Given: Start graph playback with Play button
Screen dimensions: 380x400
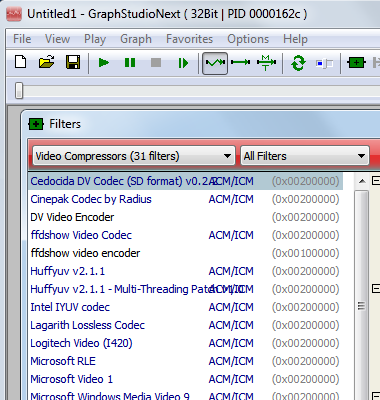Looking at the screenshot, I should click(104, 63).
